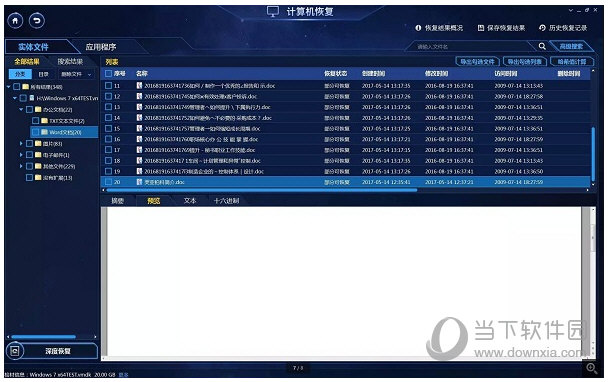
Task: Click the 哈希值计算 button
Action: pos(572,62)
